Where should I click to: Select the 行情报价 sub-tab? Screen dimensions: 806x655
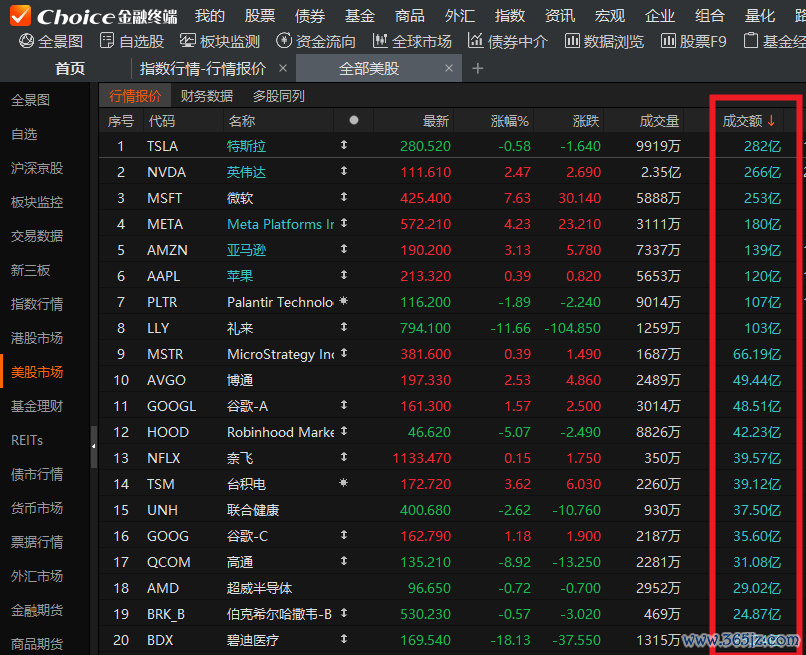(135, 96)
